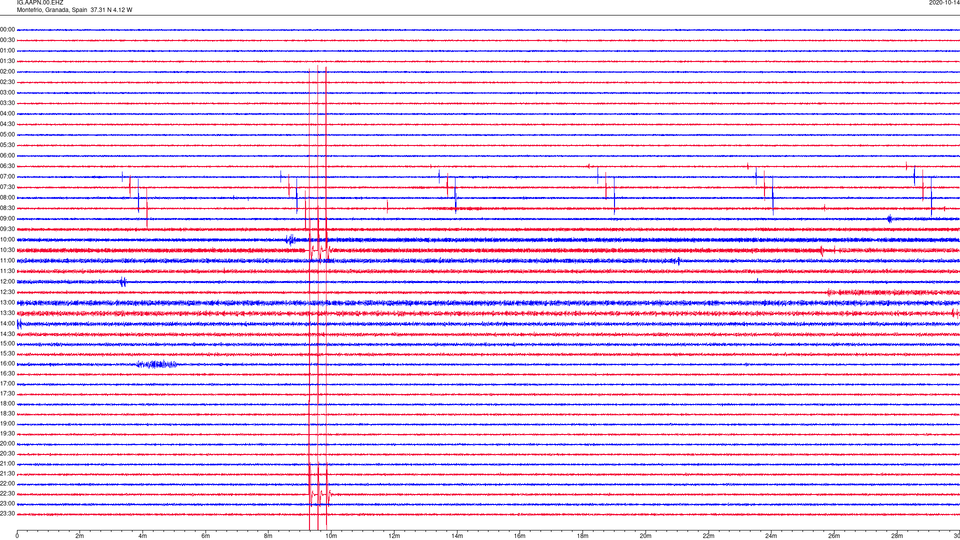Click the 12:00 time label
Image resolution: width=960 pixels, height=540 pixels.
click(7, 282)
